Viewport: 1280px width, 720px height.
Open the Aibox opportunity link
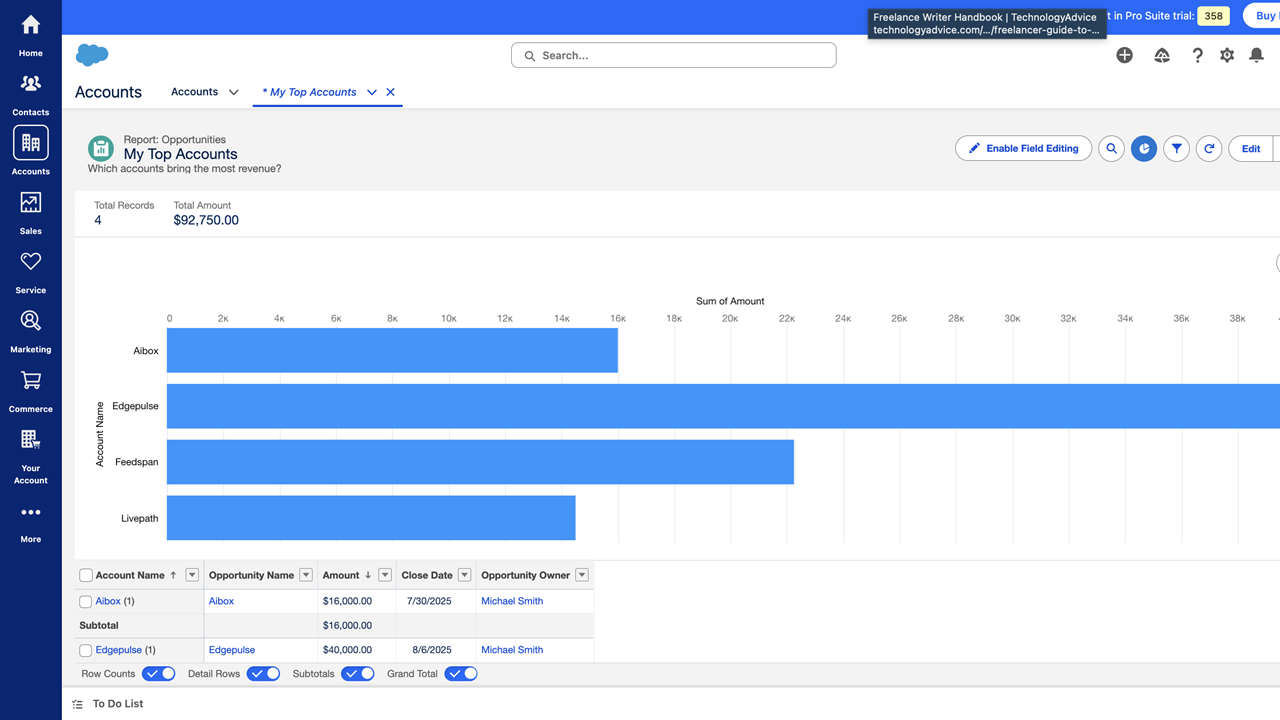click(x=221, y=602)
